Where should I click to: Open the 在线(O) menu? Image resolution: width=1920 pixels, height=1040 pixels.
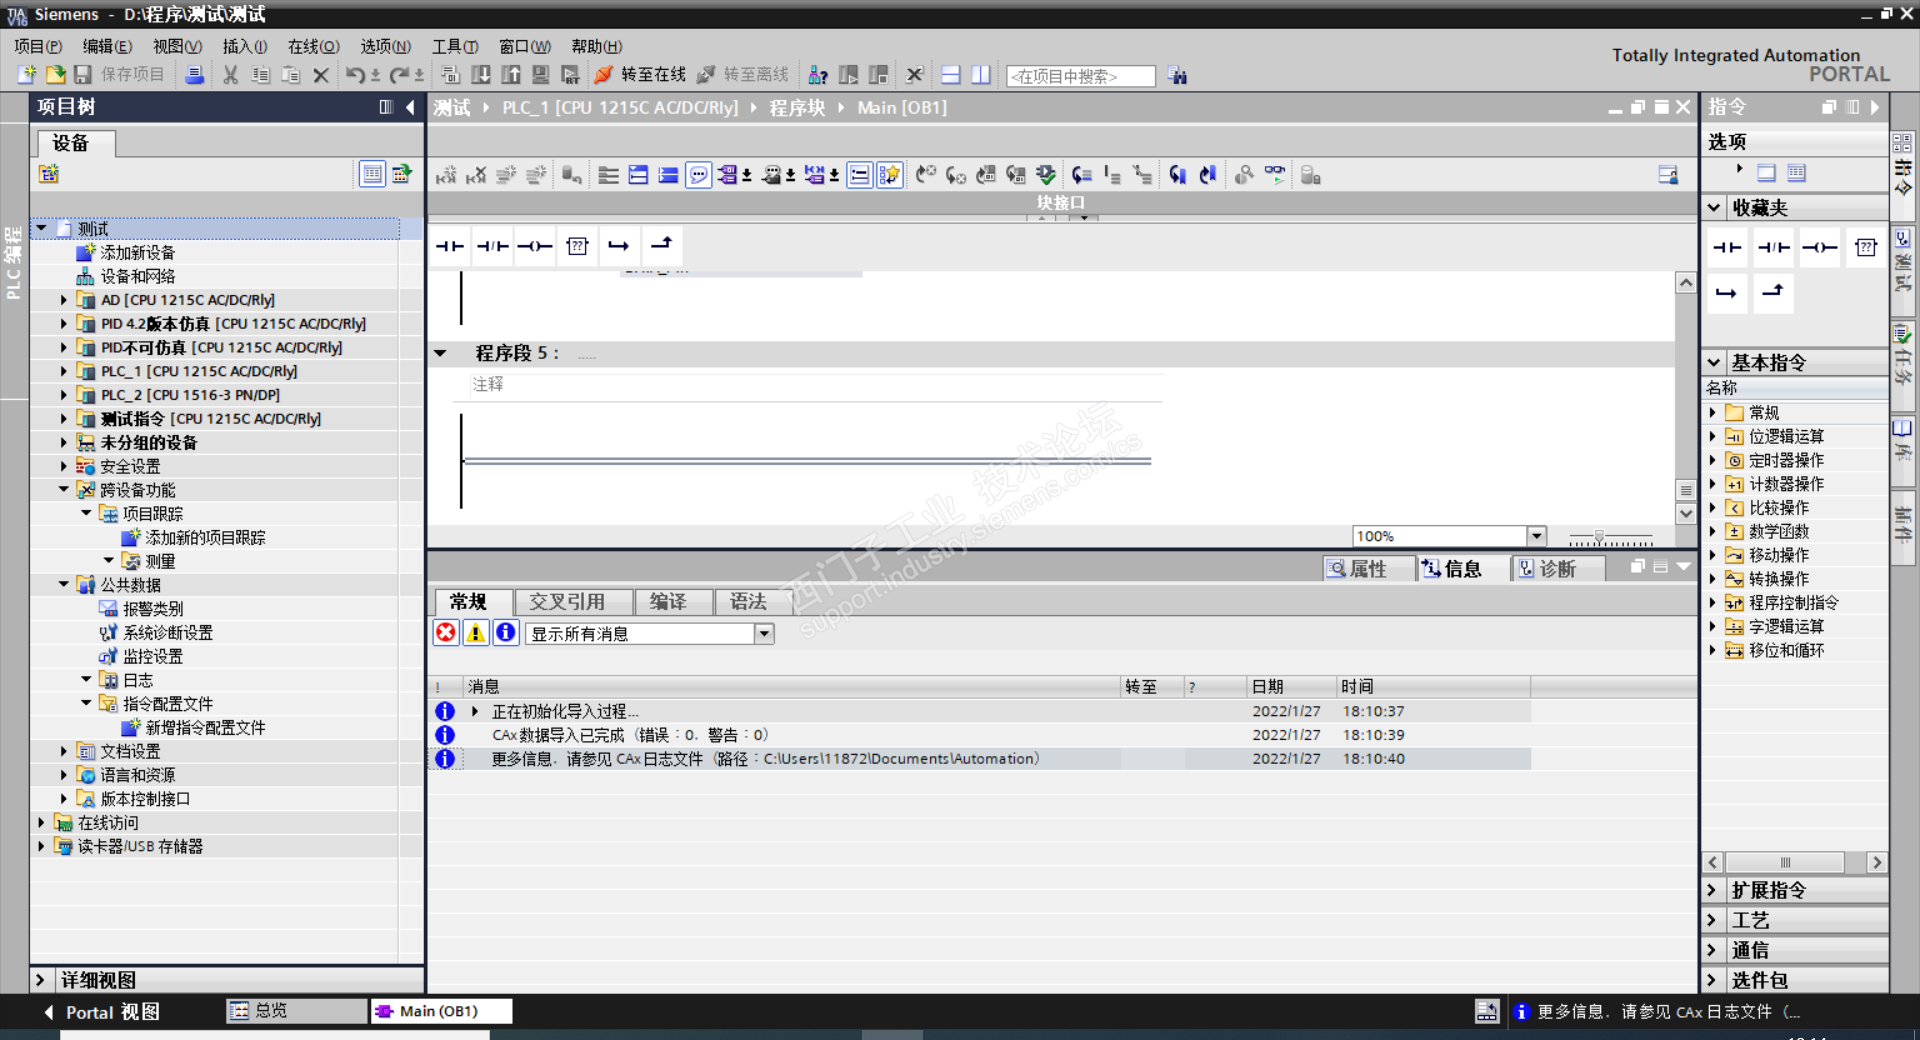(314, 46)
